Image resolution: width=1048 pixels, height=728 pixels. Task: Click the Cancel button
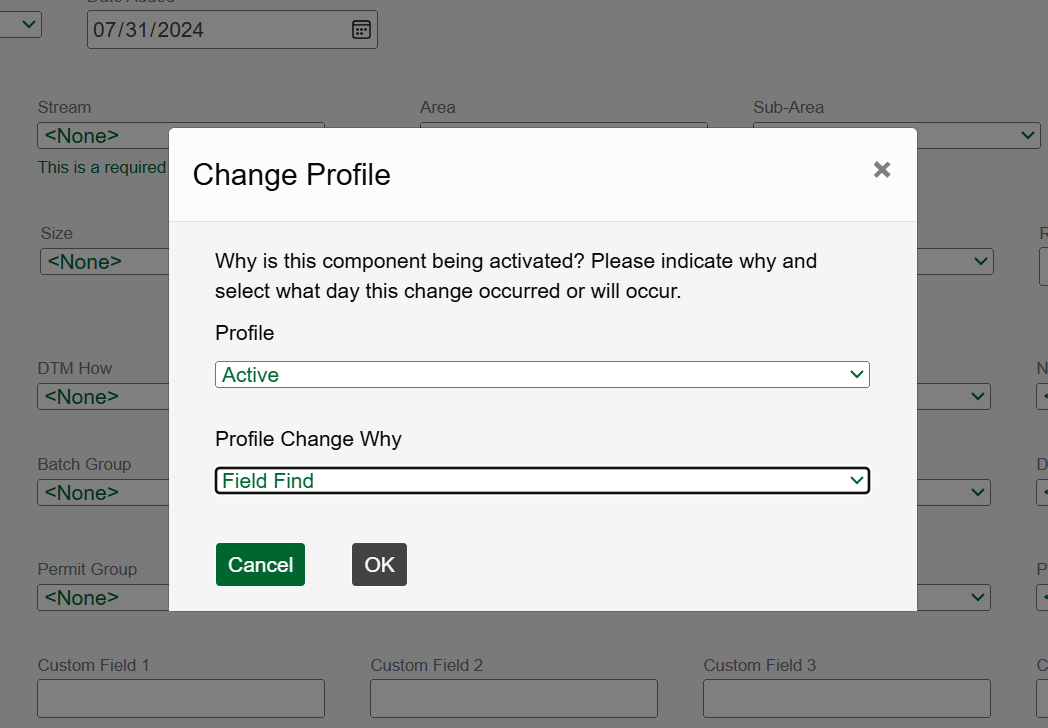[260, 564]
